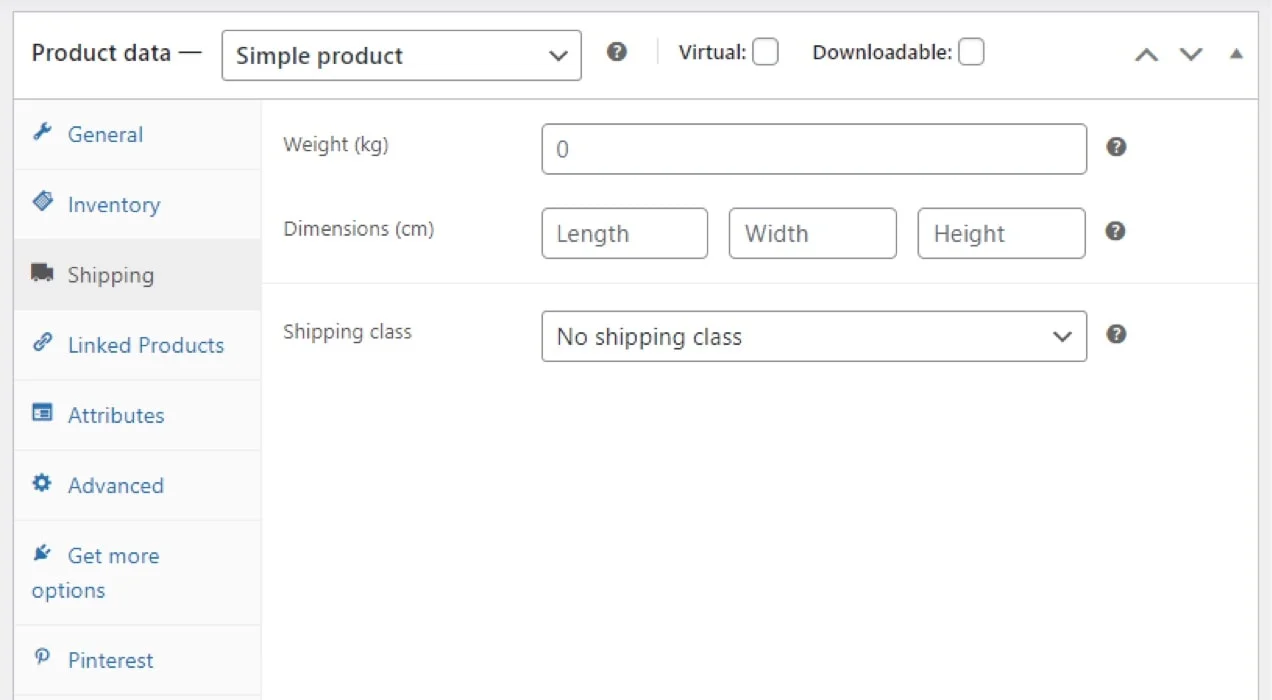Switch to the Linked Products tab

pos(146,345)
